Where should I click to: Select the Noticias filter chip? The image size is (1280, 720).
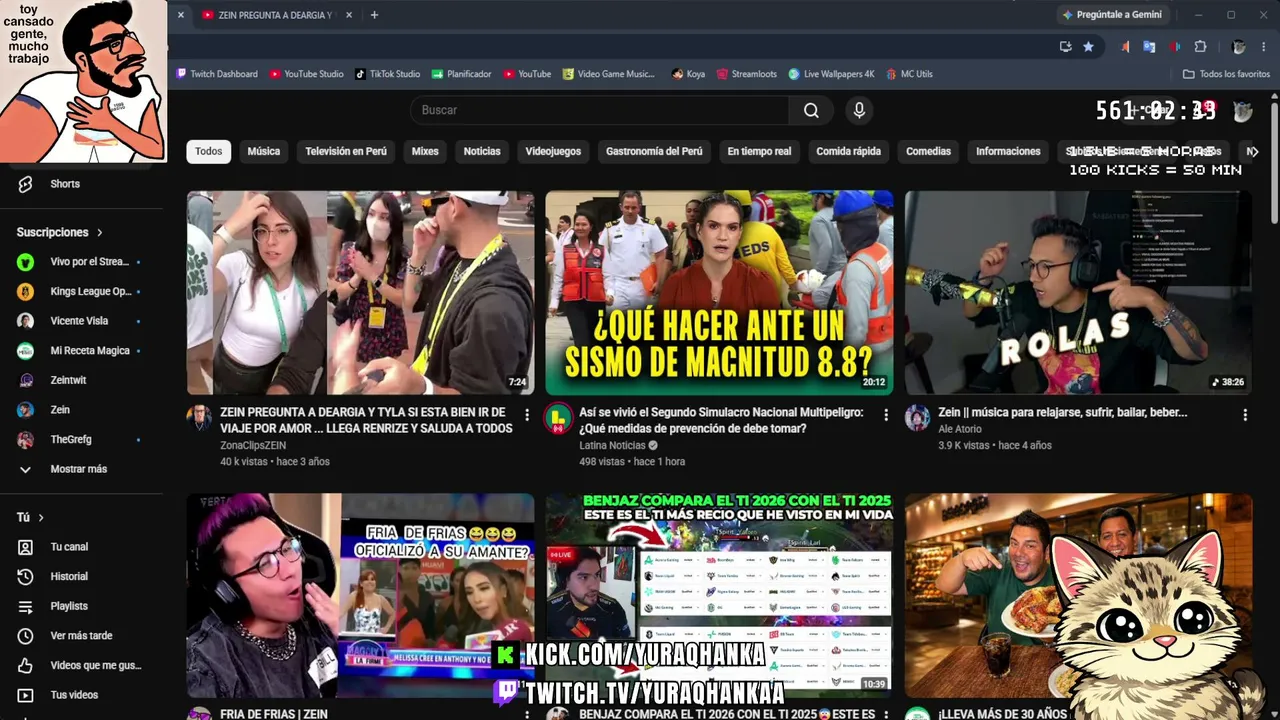click(x=482, y=151)
